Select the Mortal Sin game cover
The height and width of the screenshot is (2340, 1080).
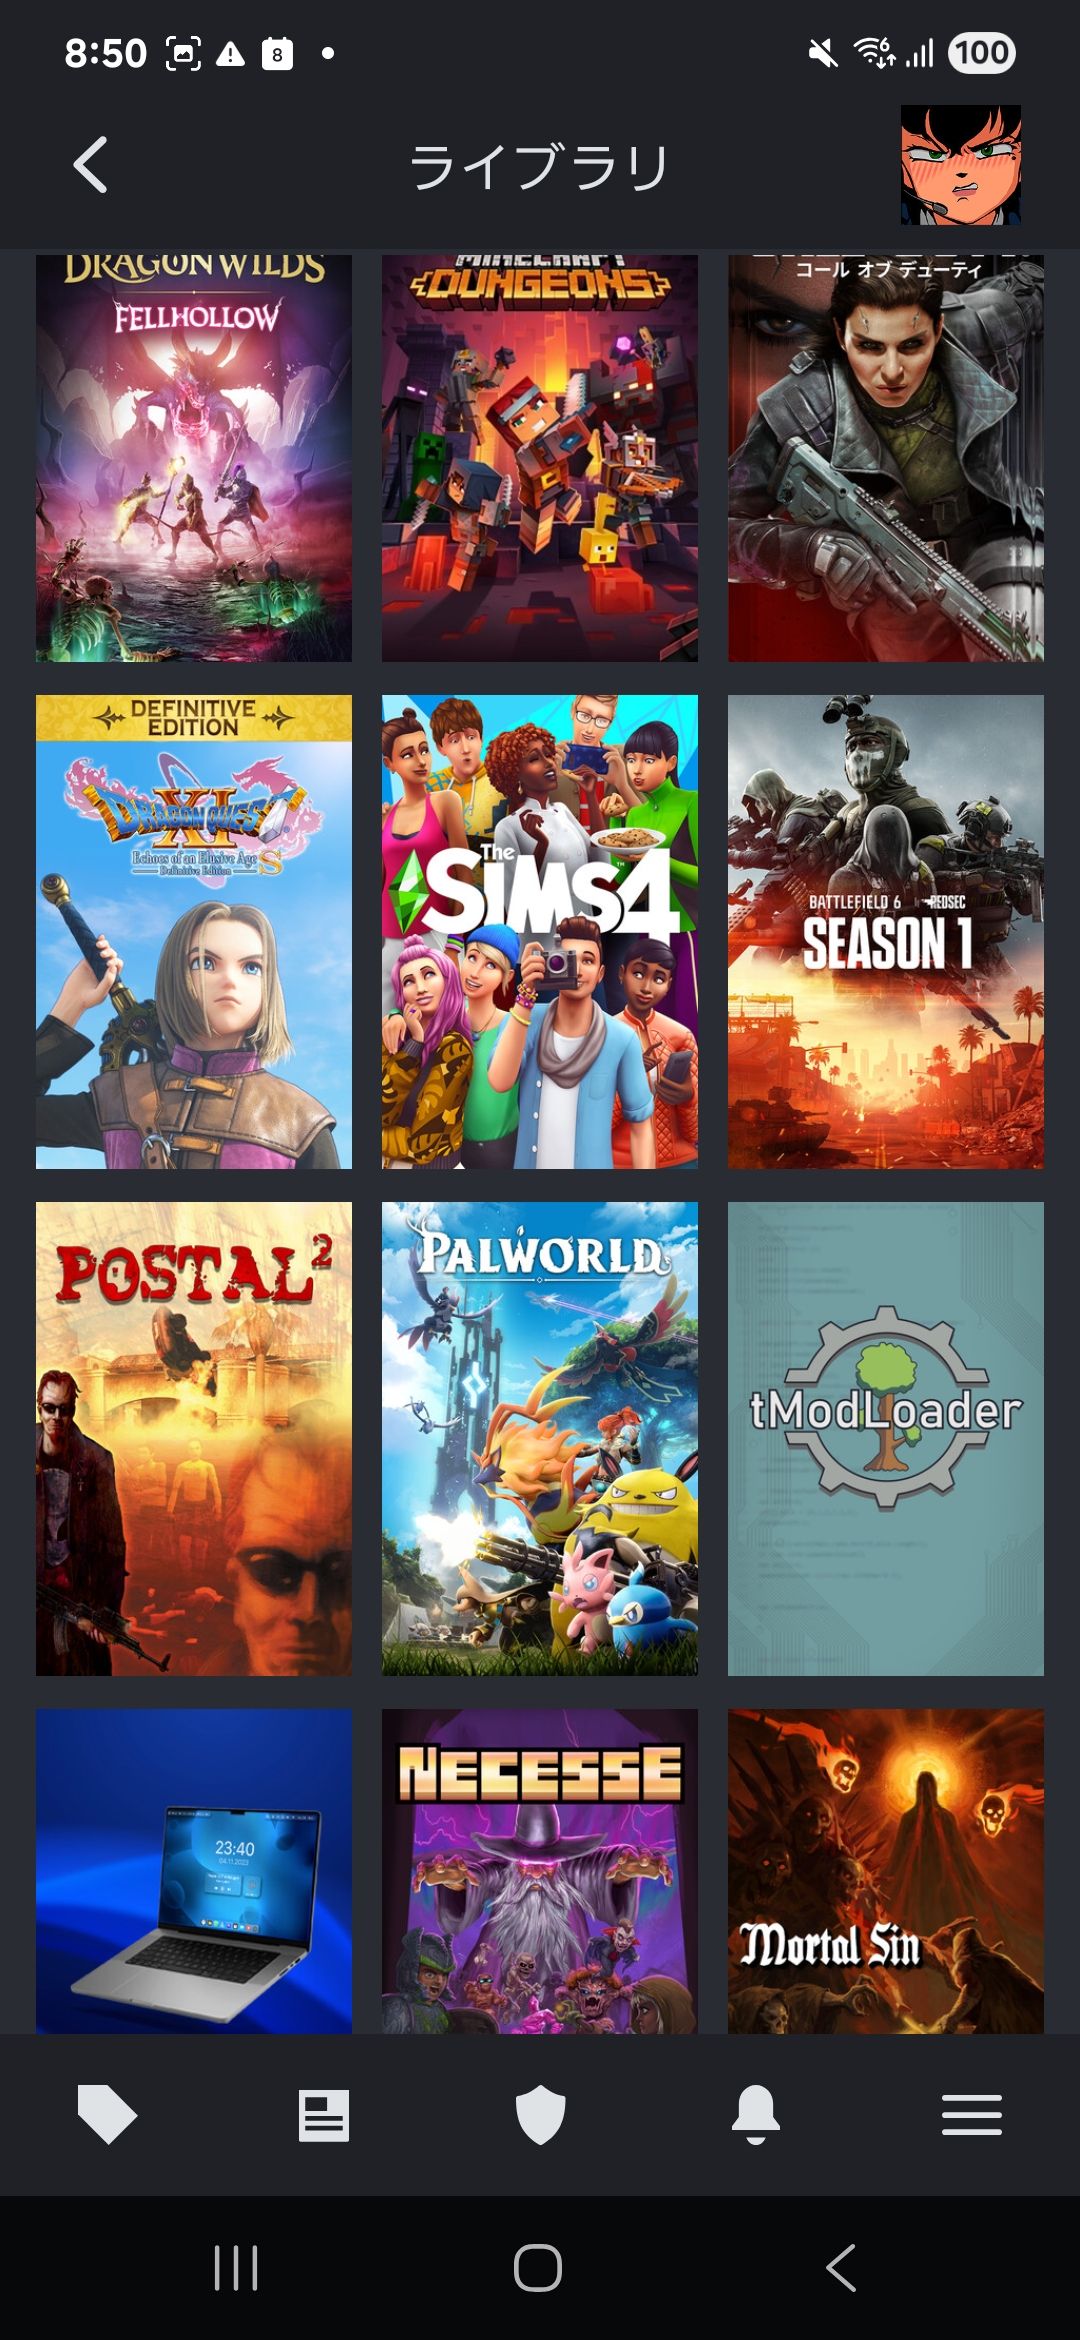point(886,1871)
